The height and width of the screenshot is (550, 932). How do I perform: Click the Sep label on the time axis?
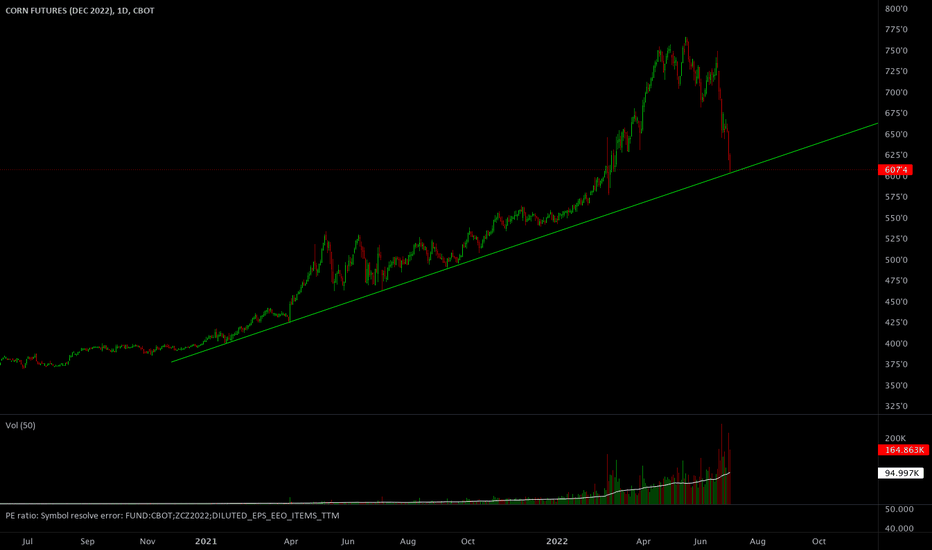[x=87, y=541]
